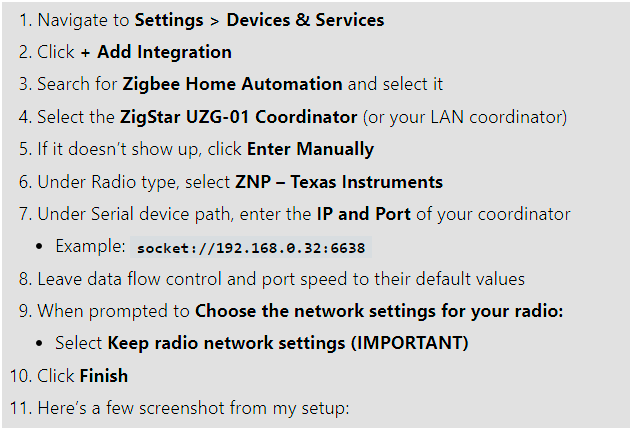Screen dimensions: 632x430
Task: Click the bold Finish text in step 10
Action: 103,376
